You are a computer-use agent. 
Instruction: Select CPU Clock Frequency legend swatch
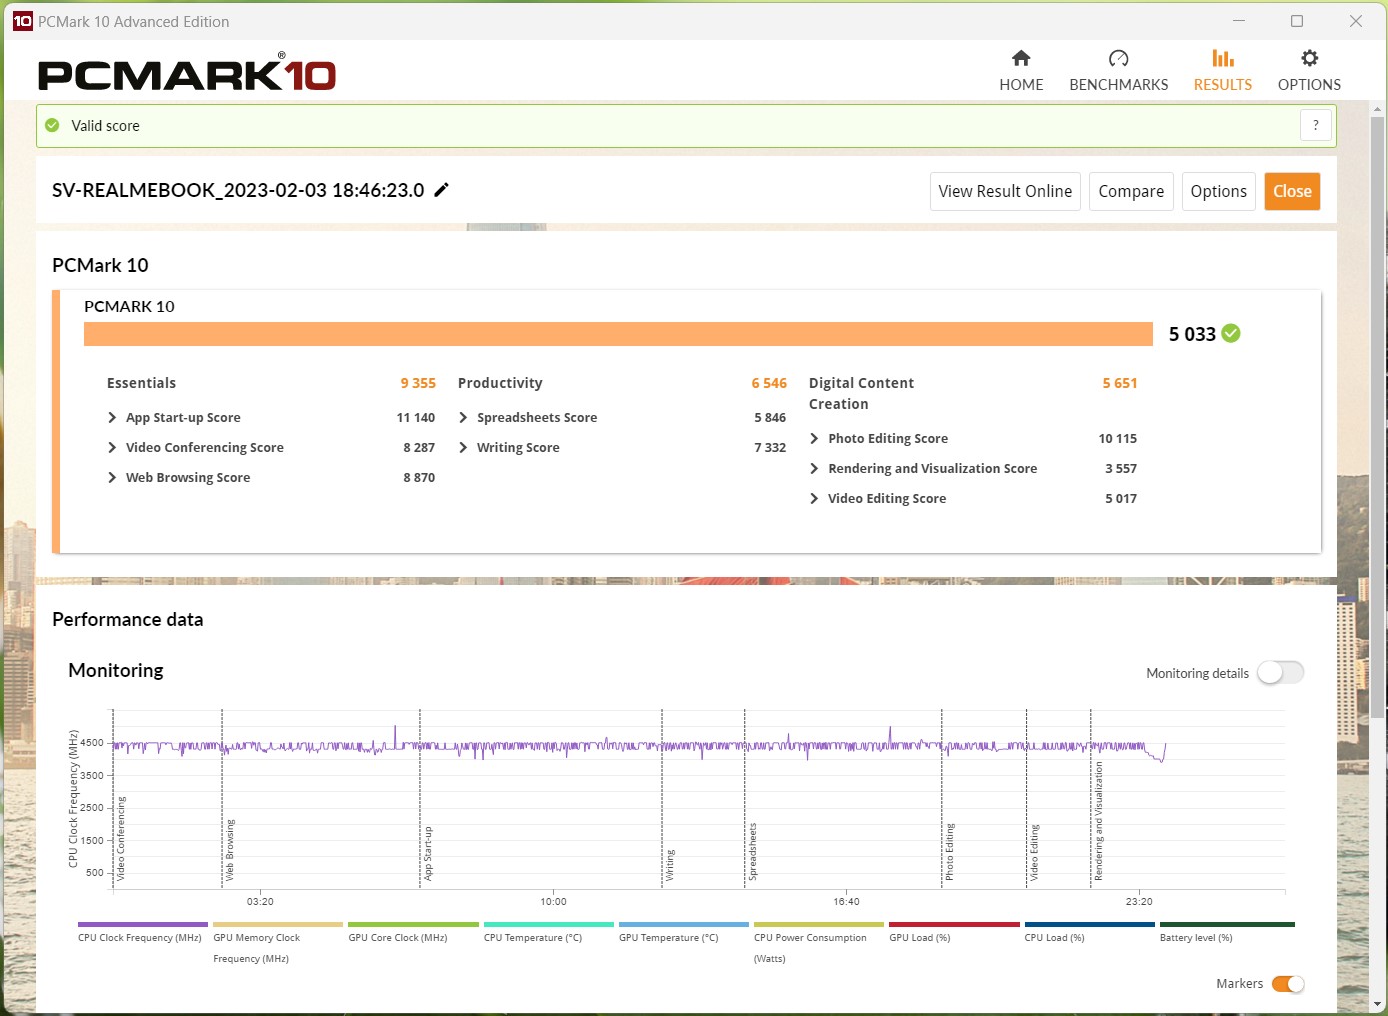tap(143, 924)
